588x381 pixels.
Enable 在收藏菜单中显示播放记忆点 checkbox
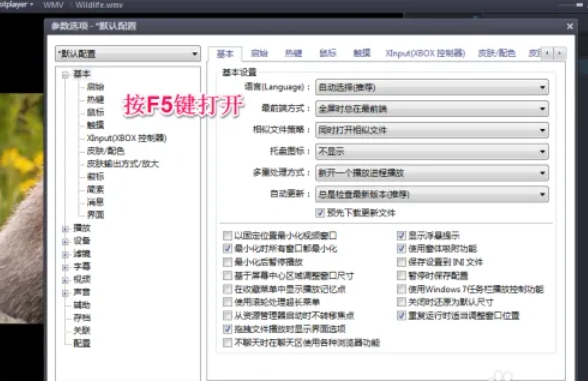(x=227, y=289)
